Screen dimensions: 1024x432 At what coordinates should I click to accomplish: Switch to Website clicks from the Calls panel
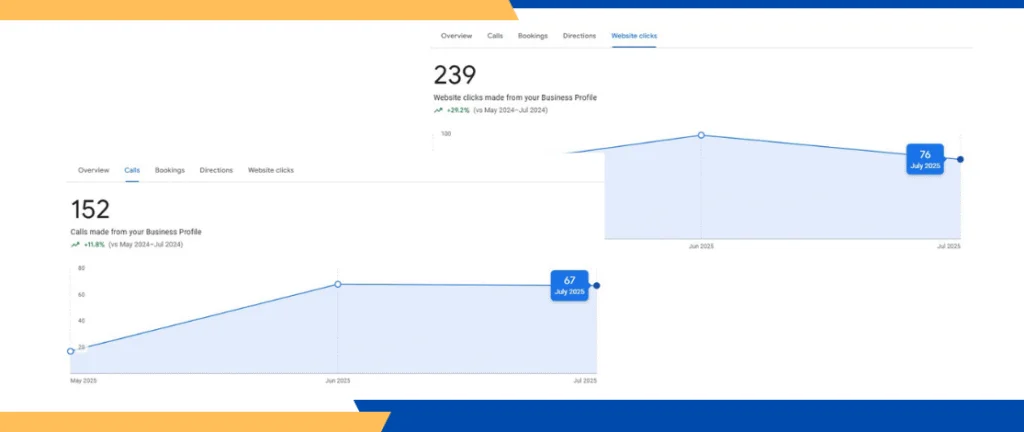coord(271,171)
